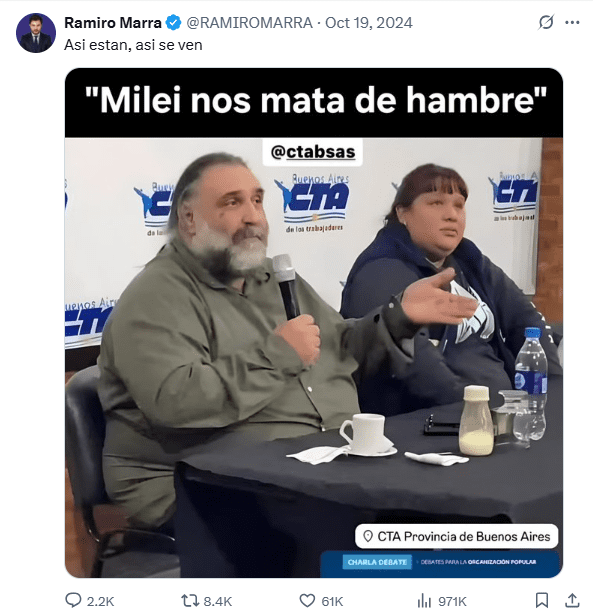593x616 pixels.
Task: Click the tweet text "Asi estan, asi se ven"
Action: coord(133,45)
